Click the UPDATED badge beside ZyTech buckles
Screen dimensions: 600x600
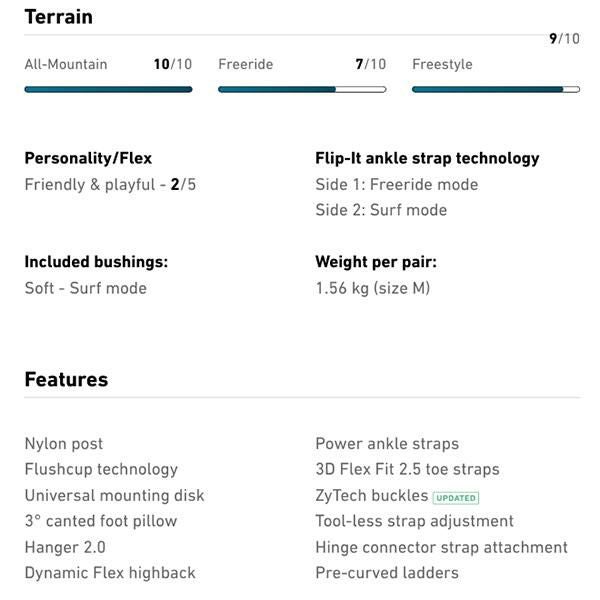(456, 497)
